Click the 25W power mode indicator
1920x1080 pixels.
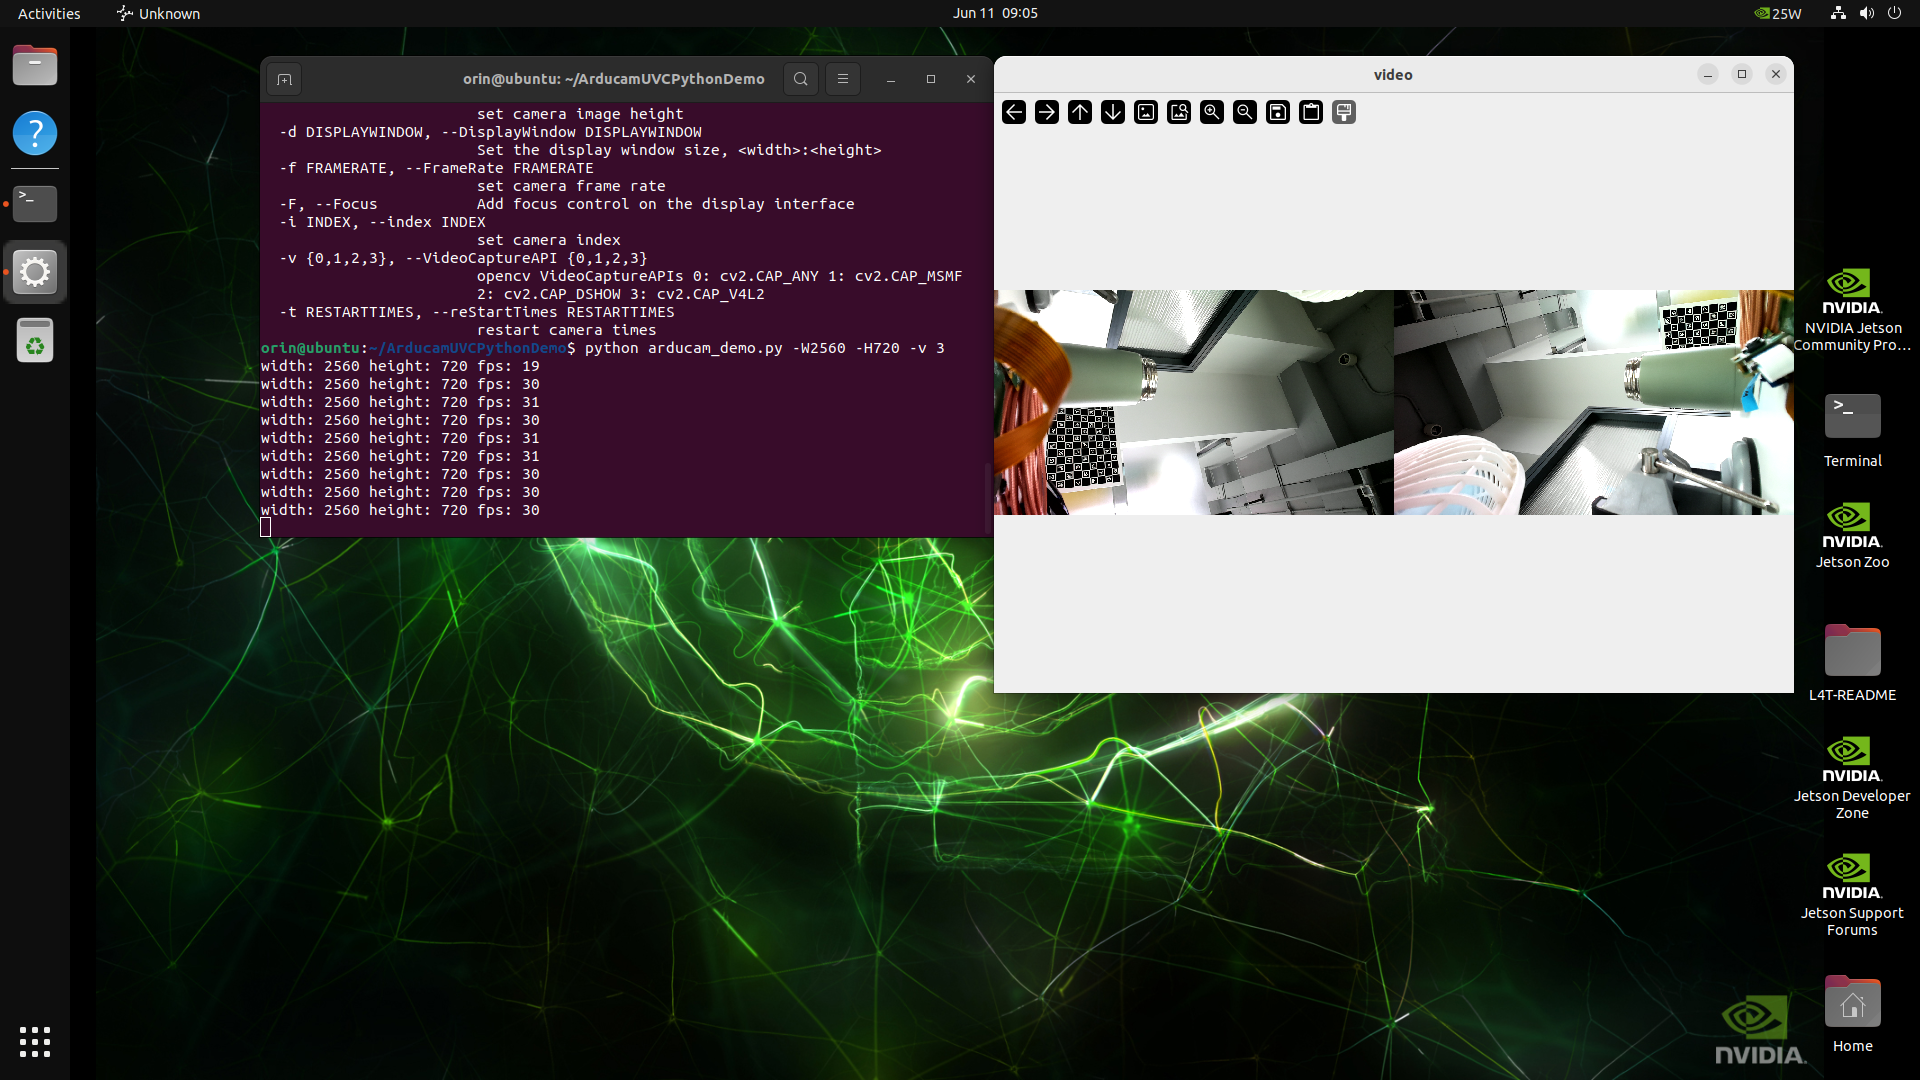click(x=1778, y=13)
